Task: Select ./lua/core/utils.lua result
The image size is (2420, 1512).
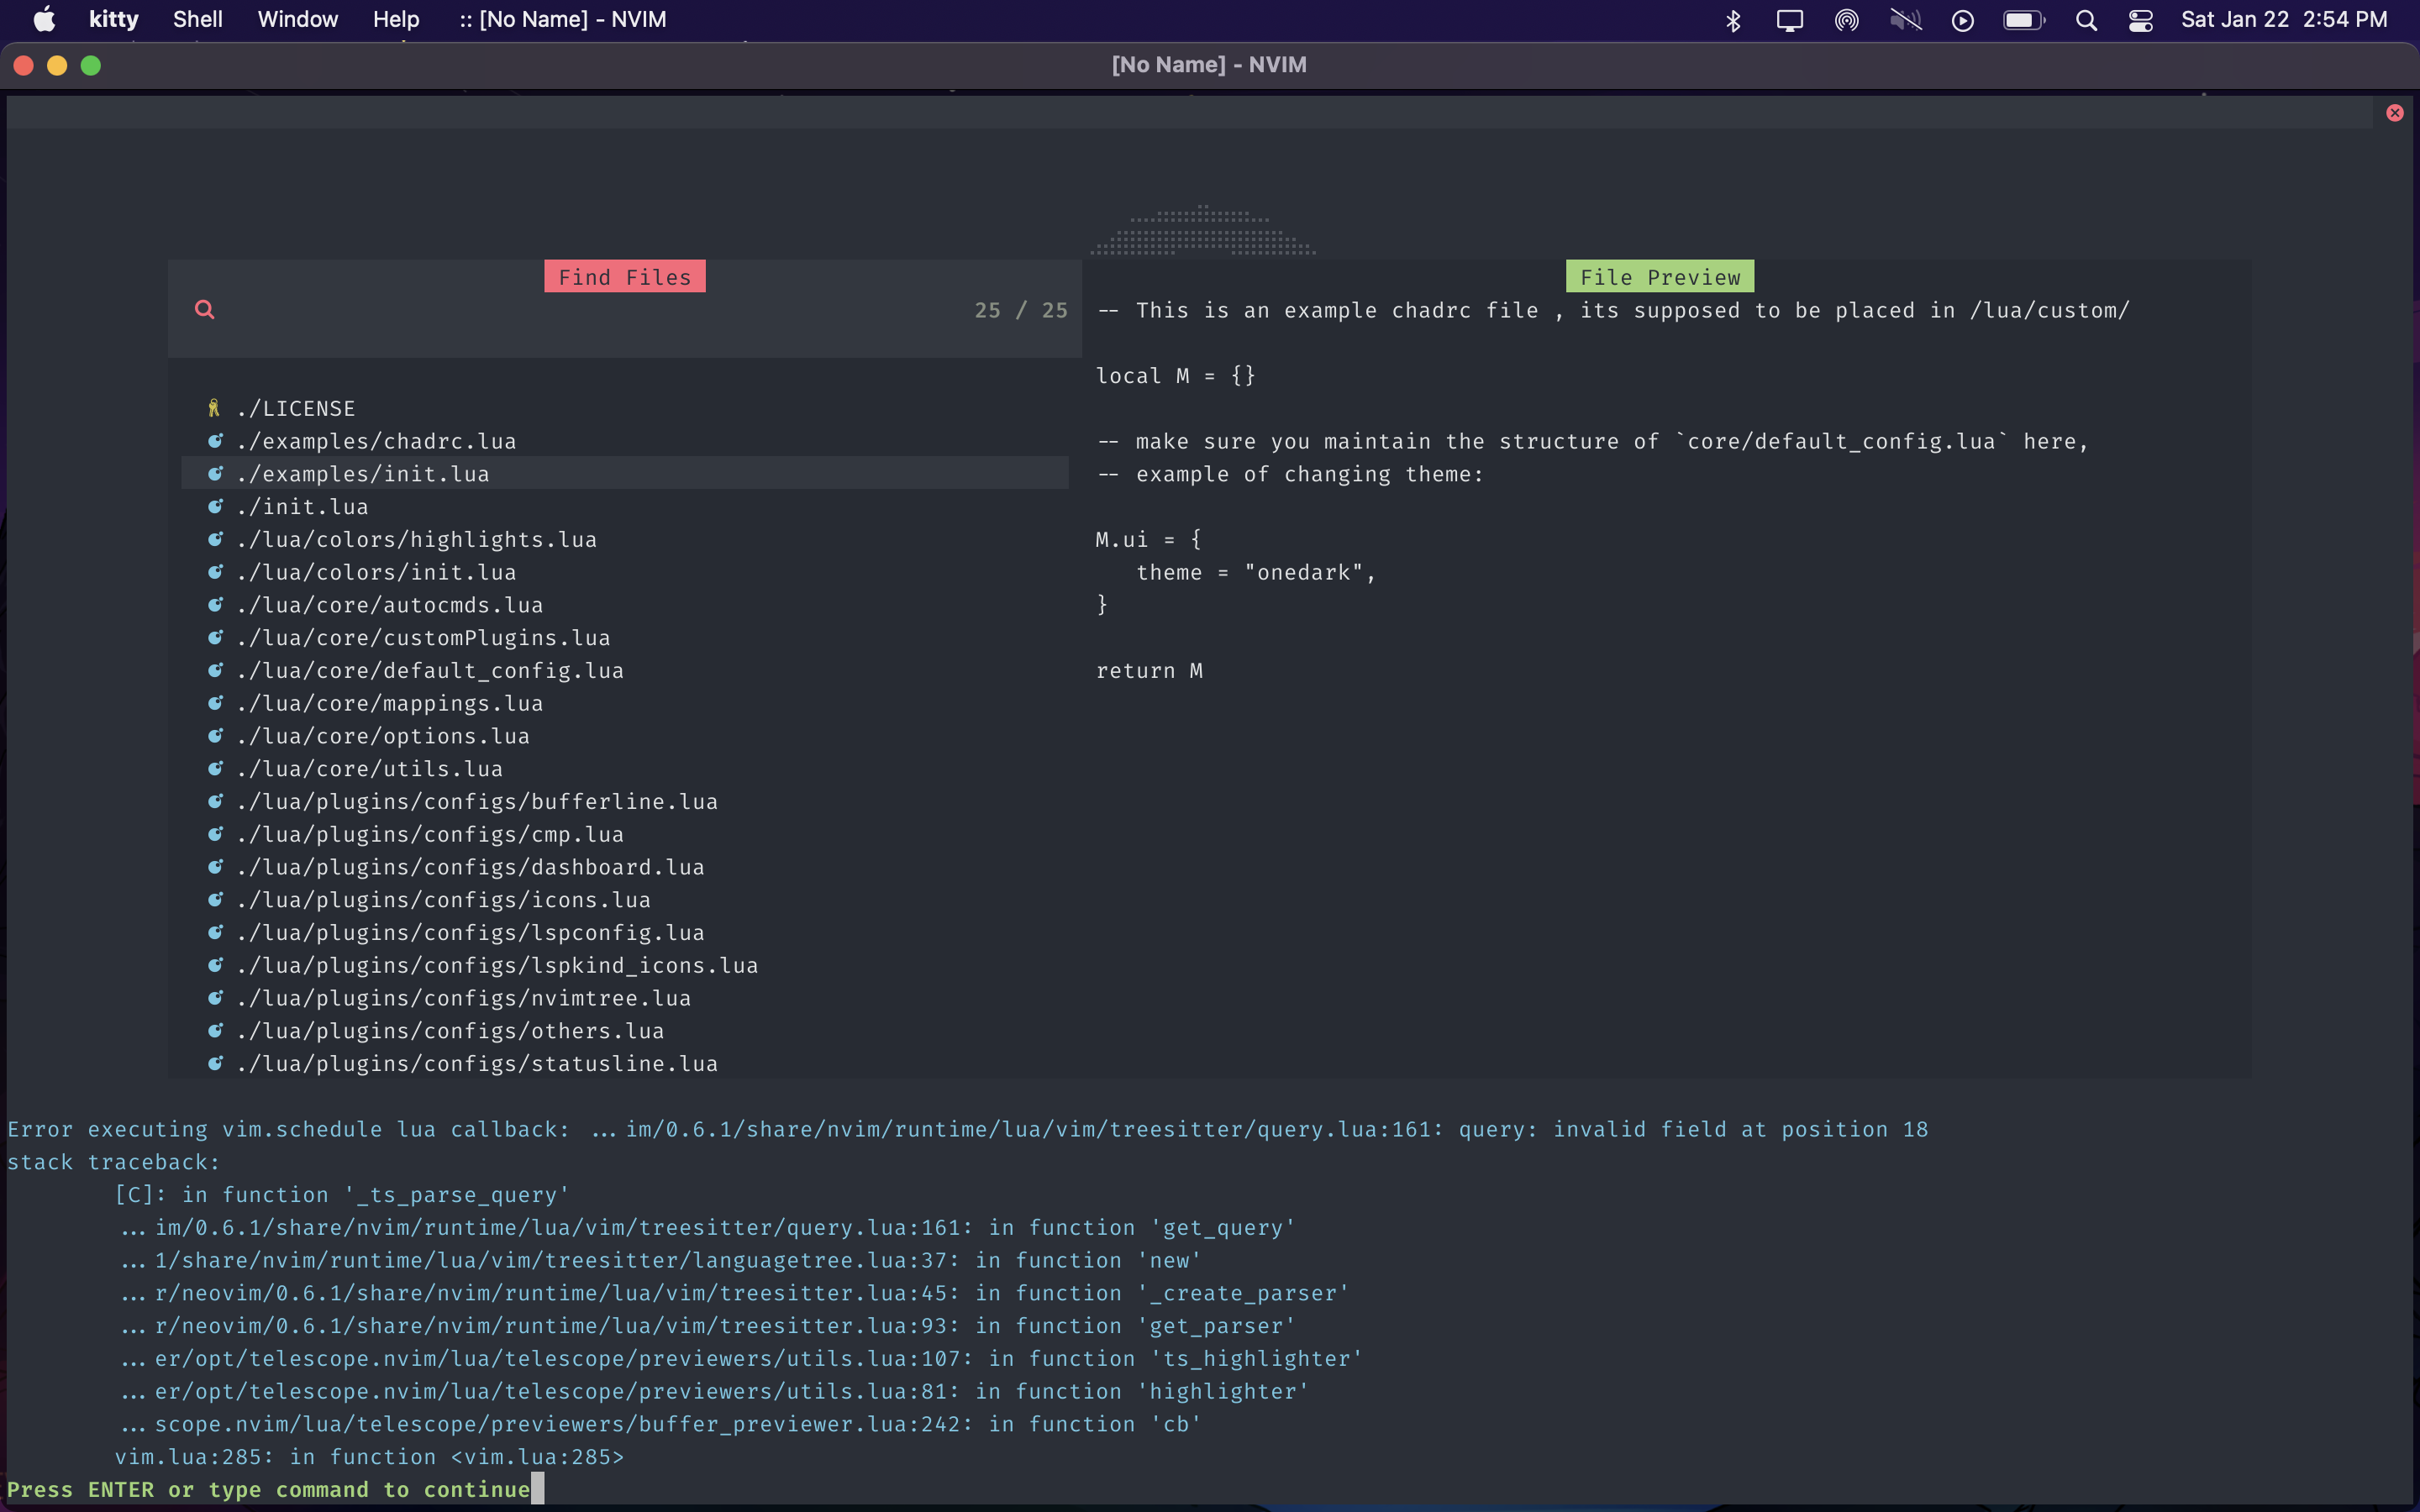Action: point(624,769)
